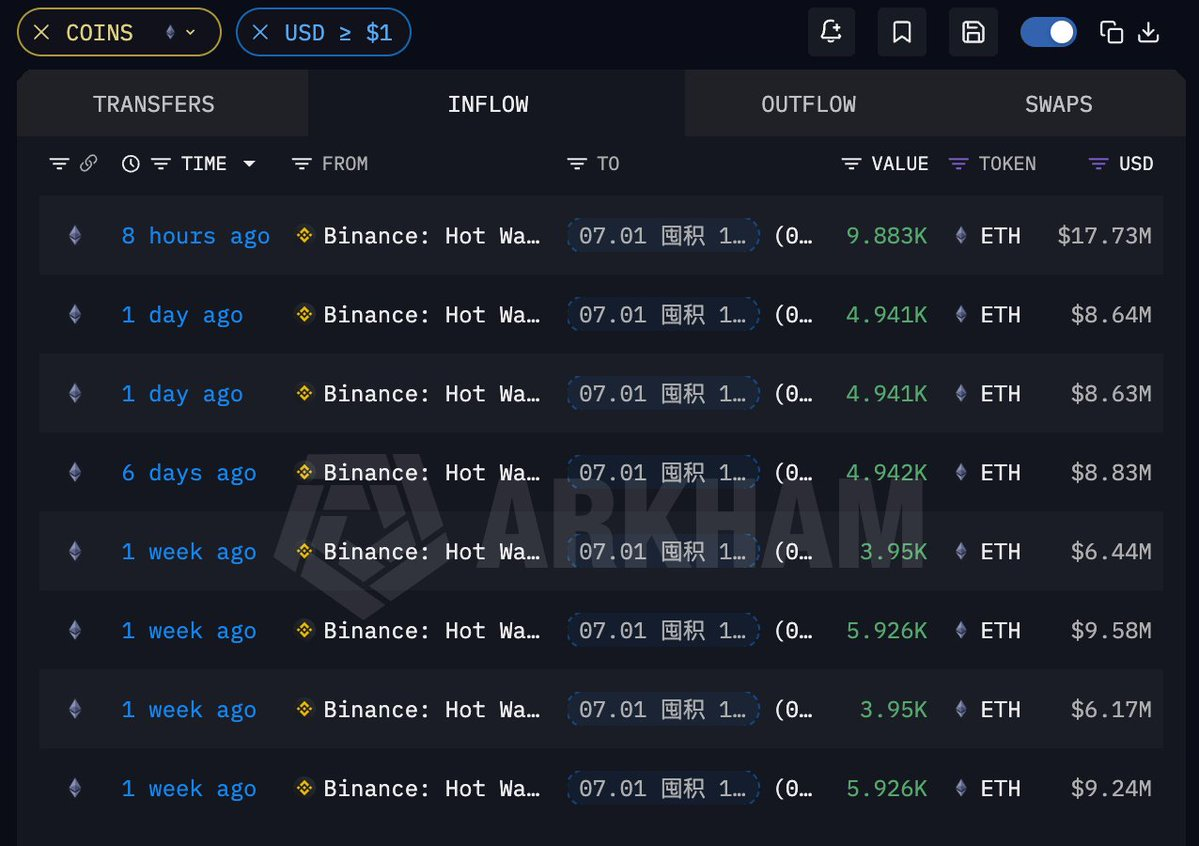Click the $9.24M USD amount

[1111, 789]
